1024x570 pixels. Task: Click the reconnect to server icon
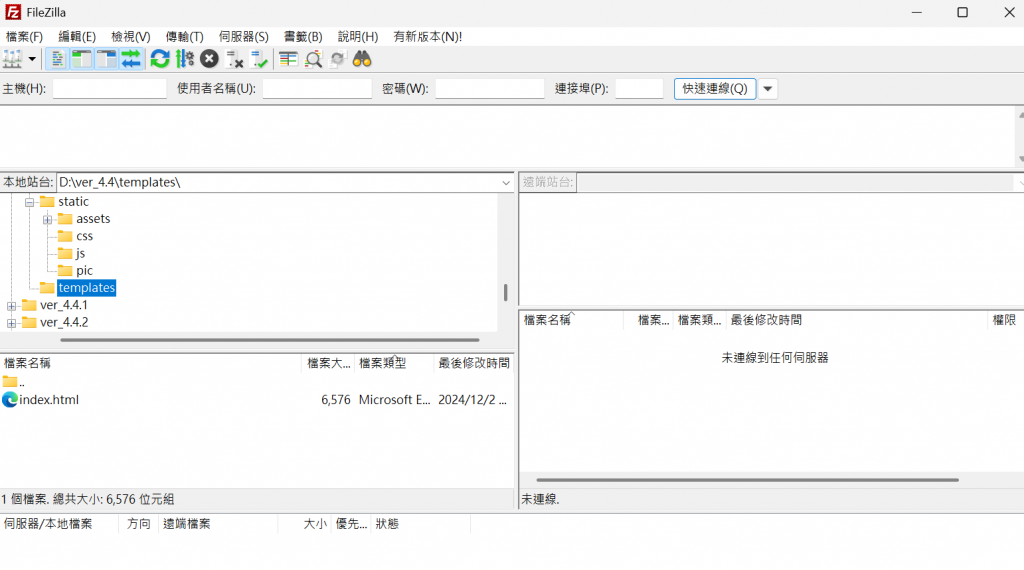coord(259,59)
